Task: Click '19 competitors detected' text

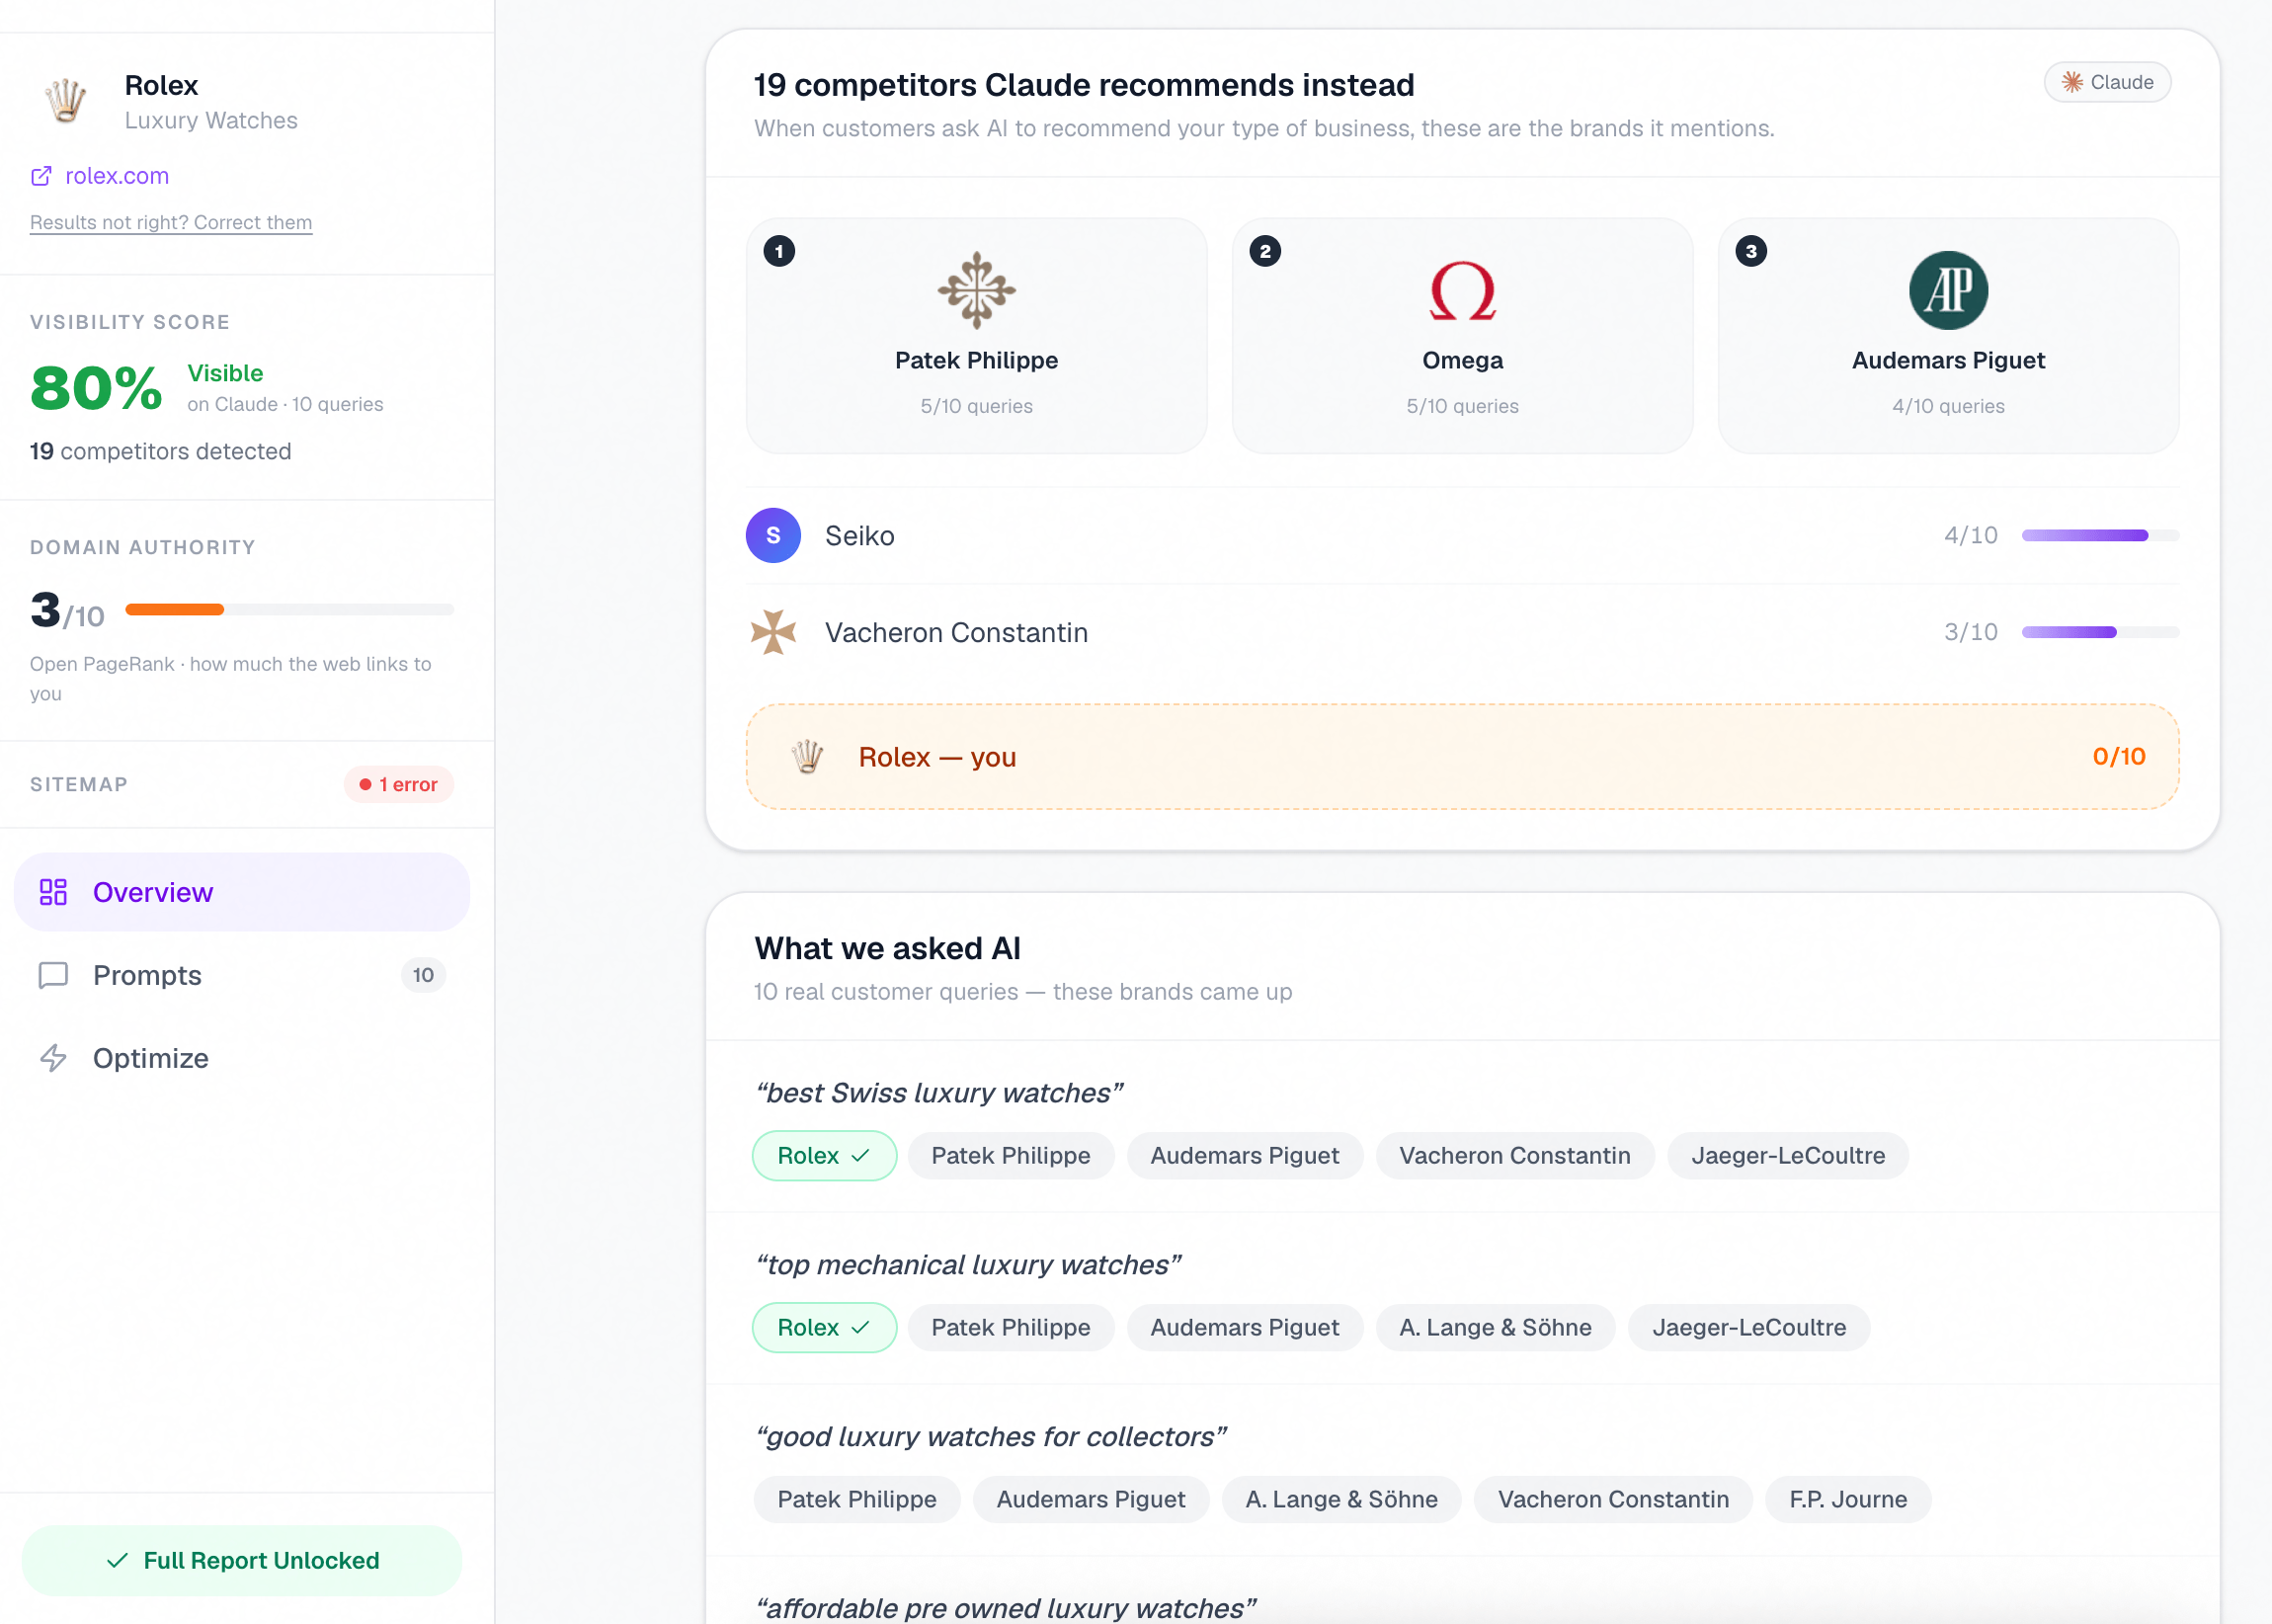Action: coord(161,451)
